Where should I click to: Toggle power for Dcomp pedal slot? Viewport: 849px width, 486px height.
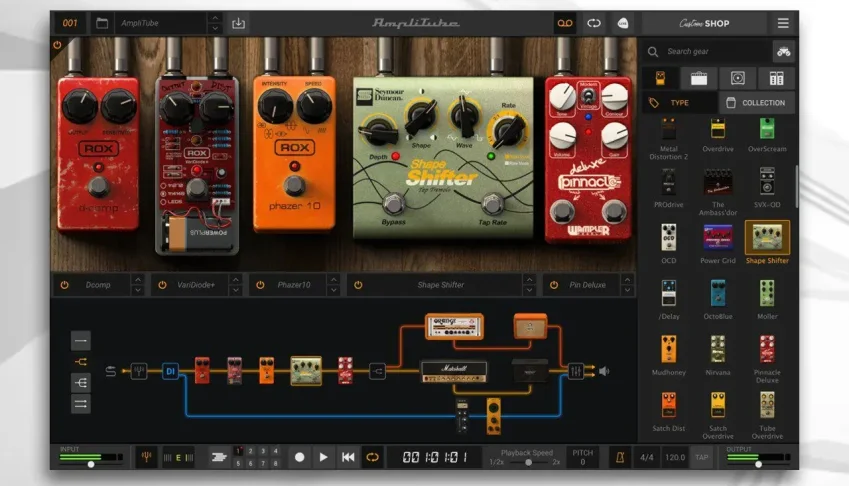point(64,285)
